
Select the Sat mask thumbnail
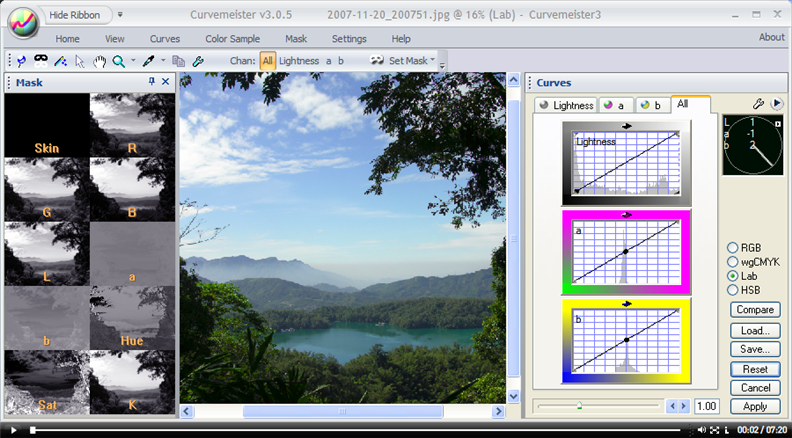(x=47, y=382)
